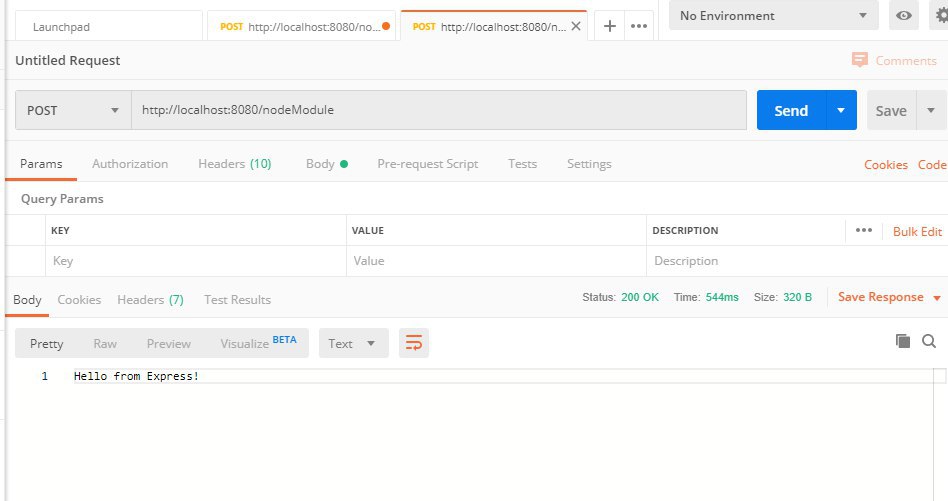This screenshot has height=501, width=948.
Task: Click the 320 B response size
Action: coord(797,297)
